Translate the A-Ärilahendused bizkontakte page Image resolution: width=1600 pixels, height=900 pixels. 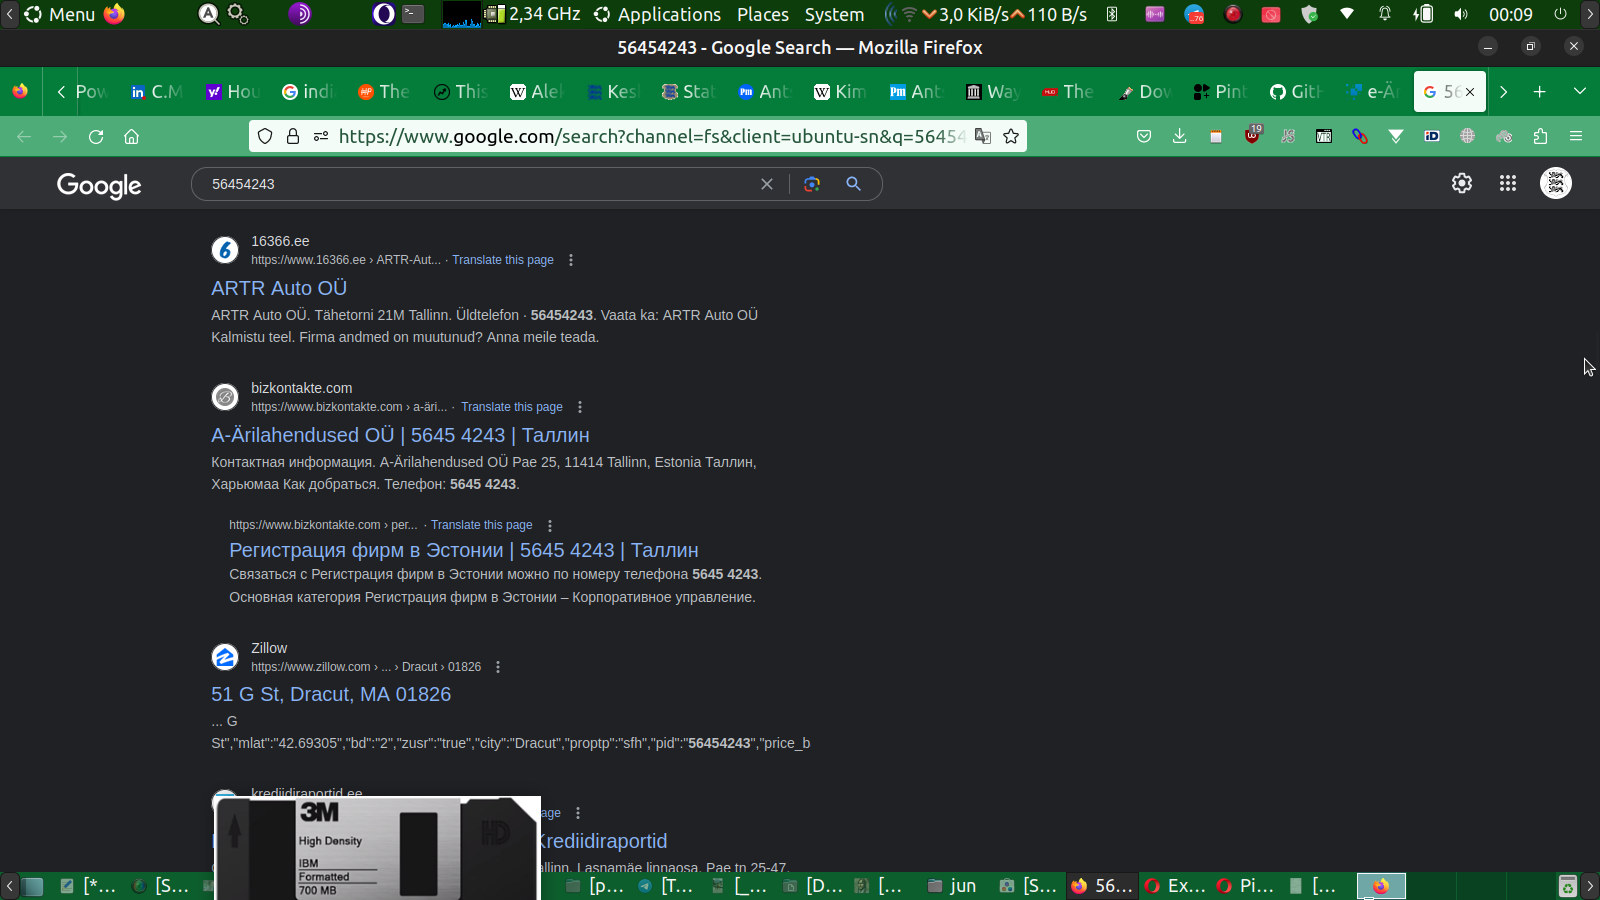pos(512,407)
